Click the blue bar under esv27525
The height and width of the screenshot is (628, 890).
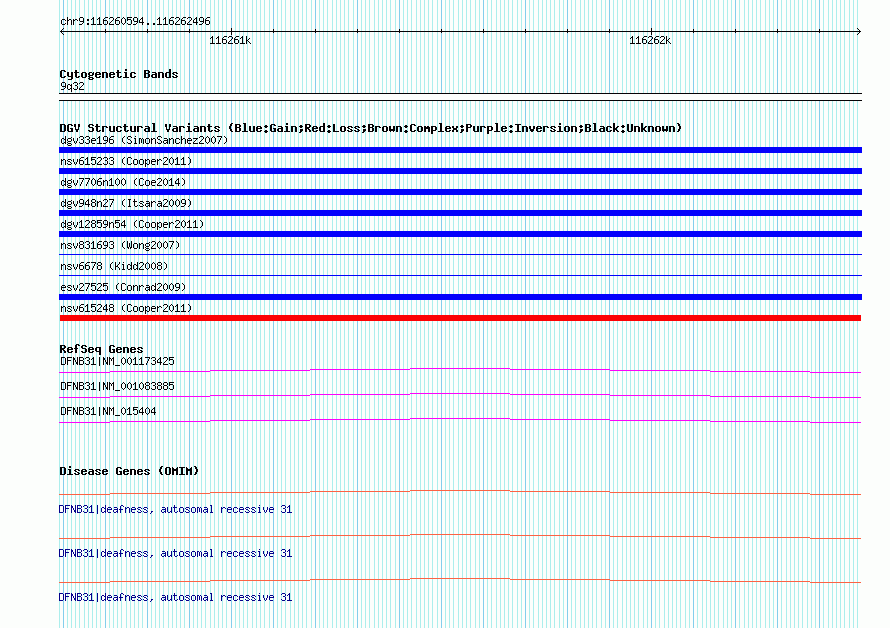[x=460, y=297]
